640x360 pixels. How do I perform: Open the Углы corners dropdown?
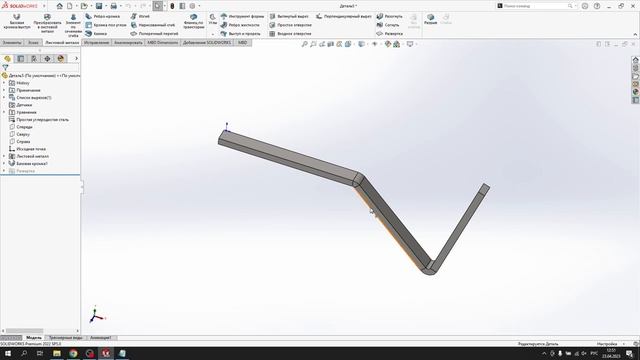coord(213,34)
